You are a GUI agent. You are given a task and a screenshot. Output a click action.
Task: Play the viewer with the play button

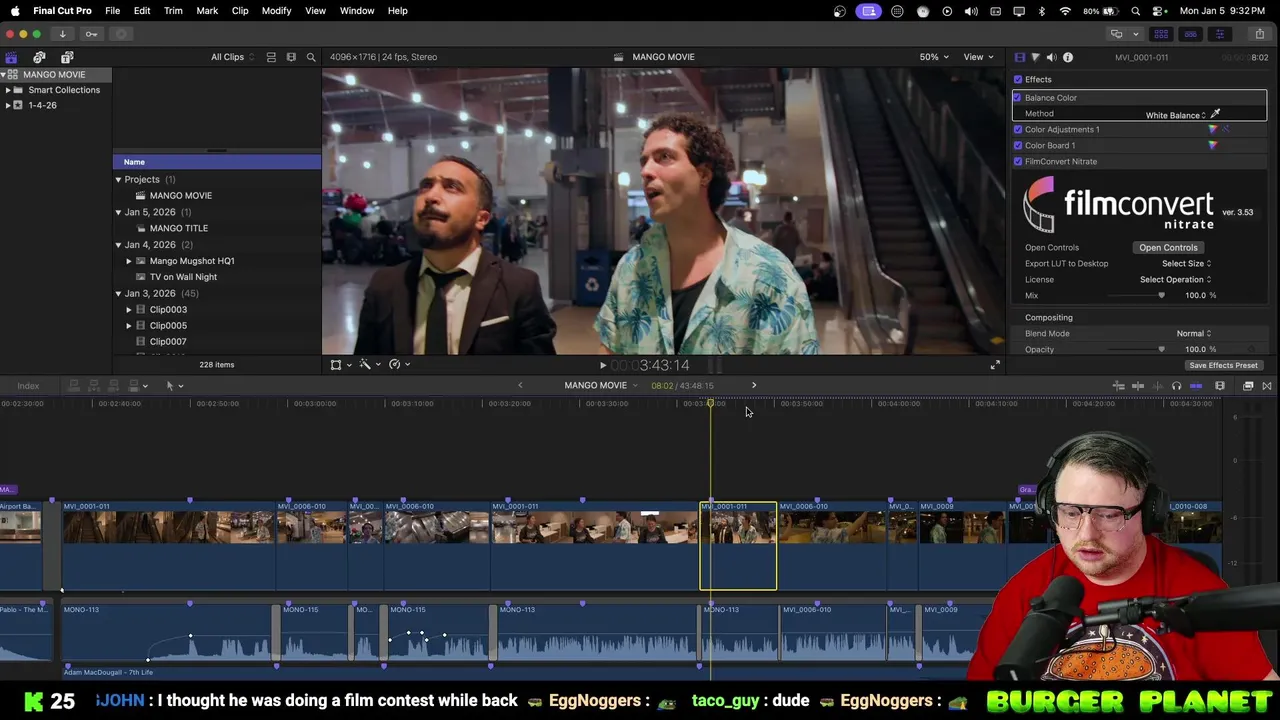[602, 365]
